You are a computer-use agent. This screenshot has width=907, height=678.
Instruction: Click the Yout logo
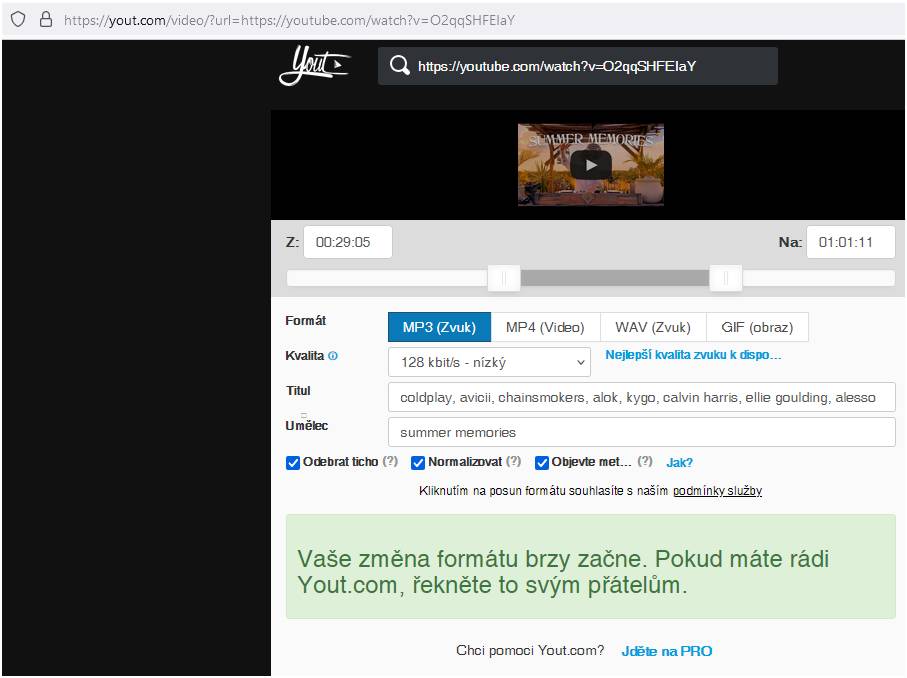coord(315,65)
